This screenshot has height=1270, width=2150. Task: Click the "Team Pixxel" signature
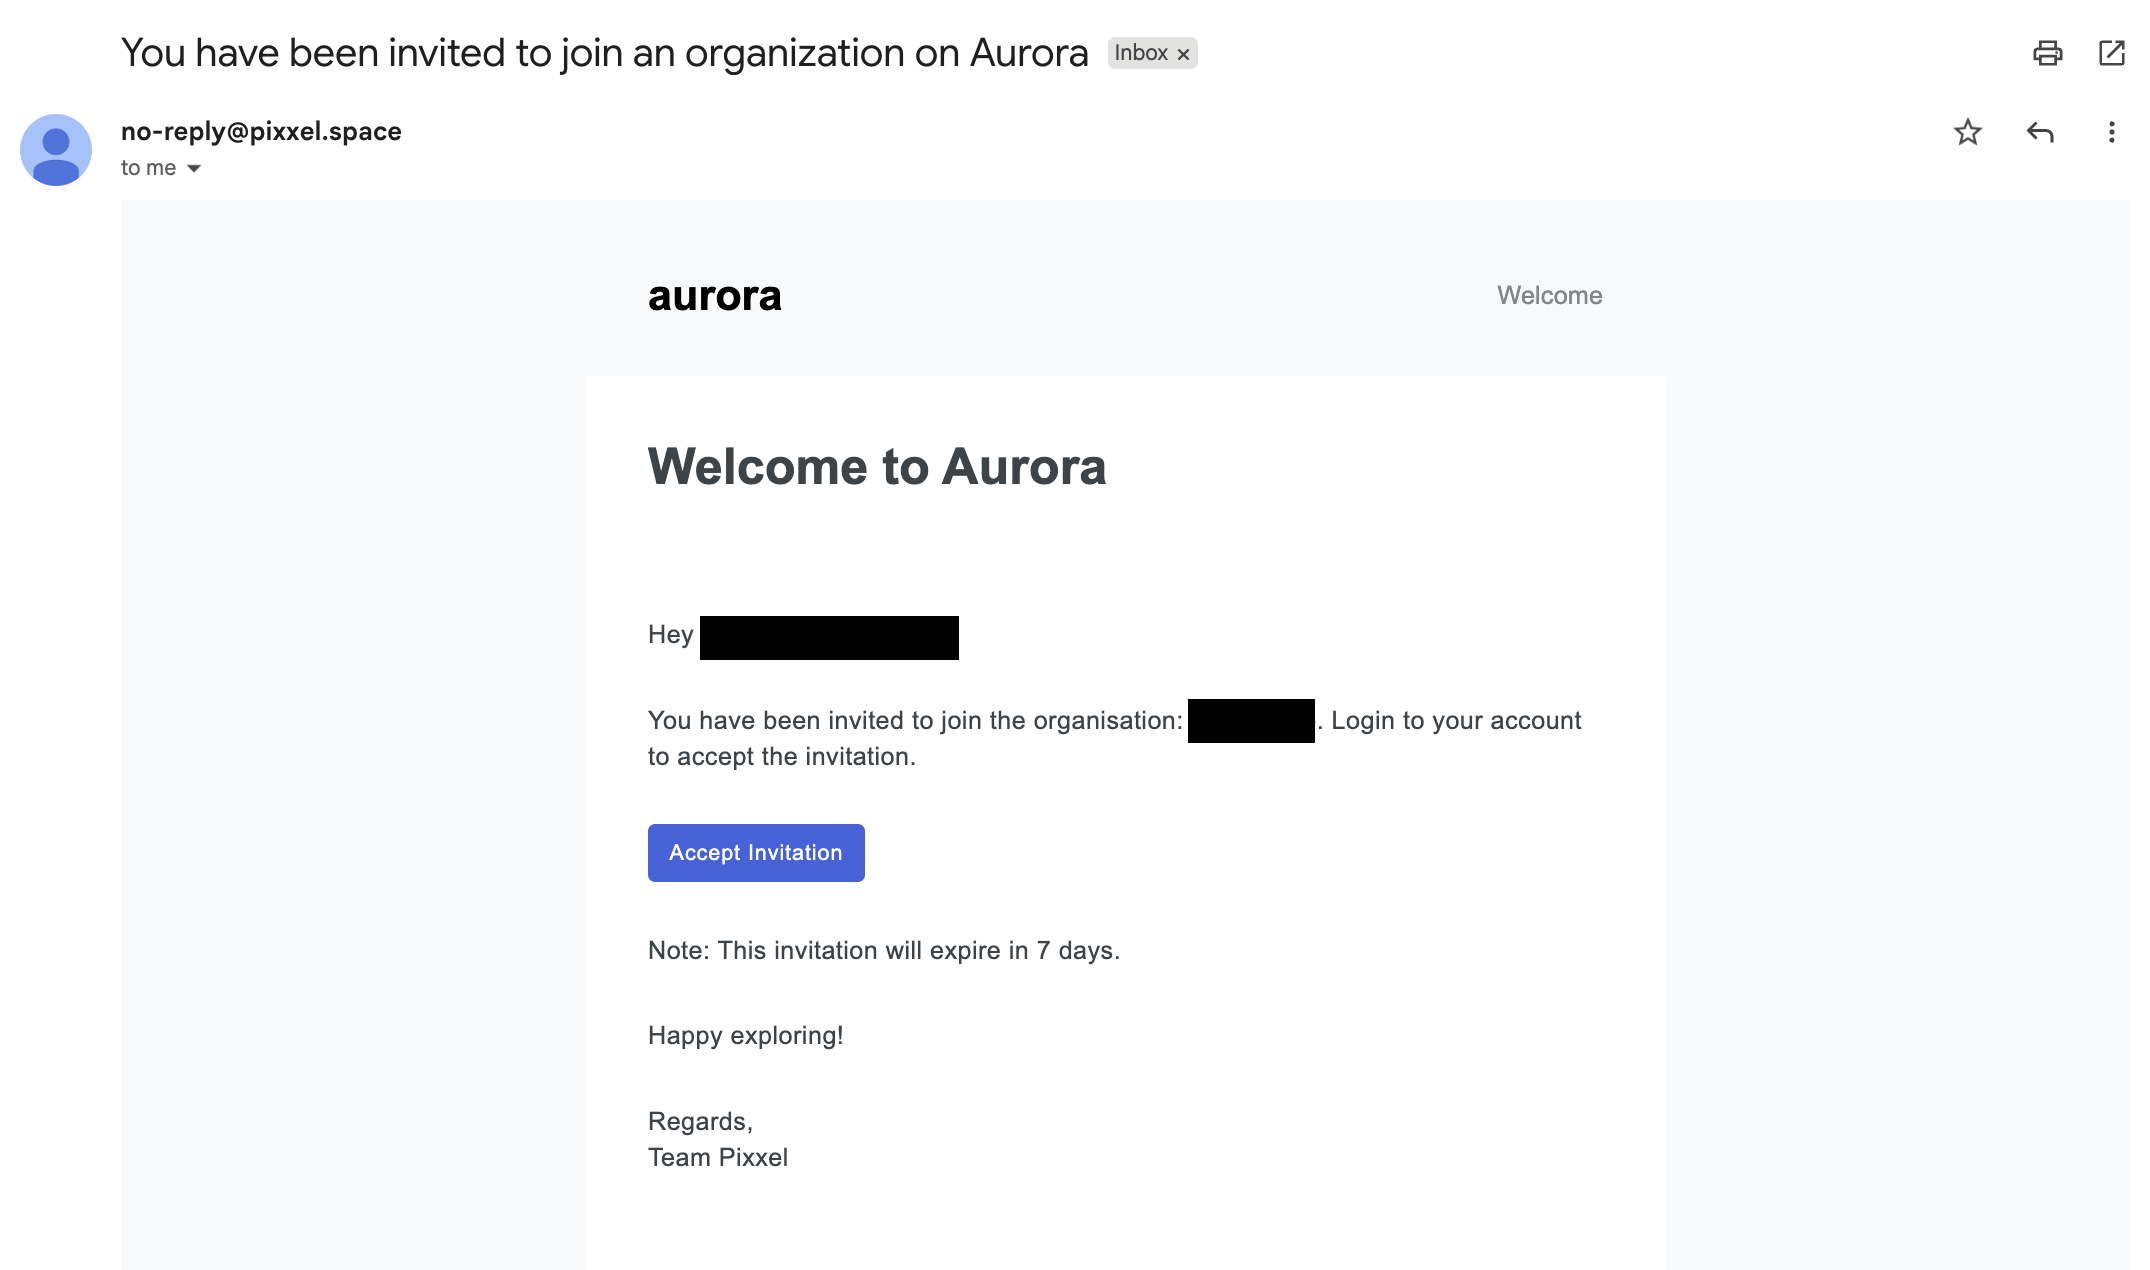point(718,1157)
